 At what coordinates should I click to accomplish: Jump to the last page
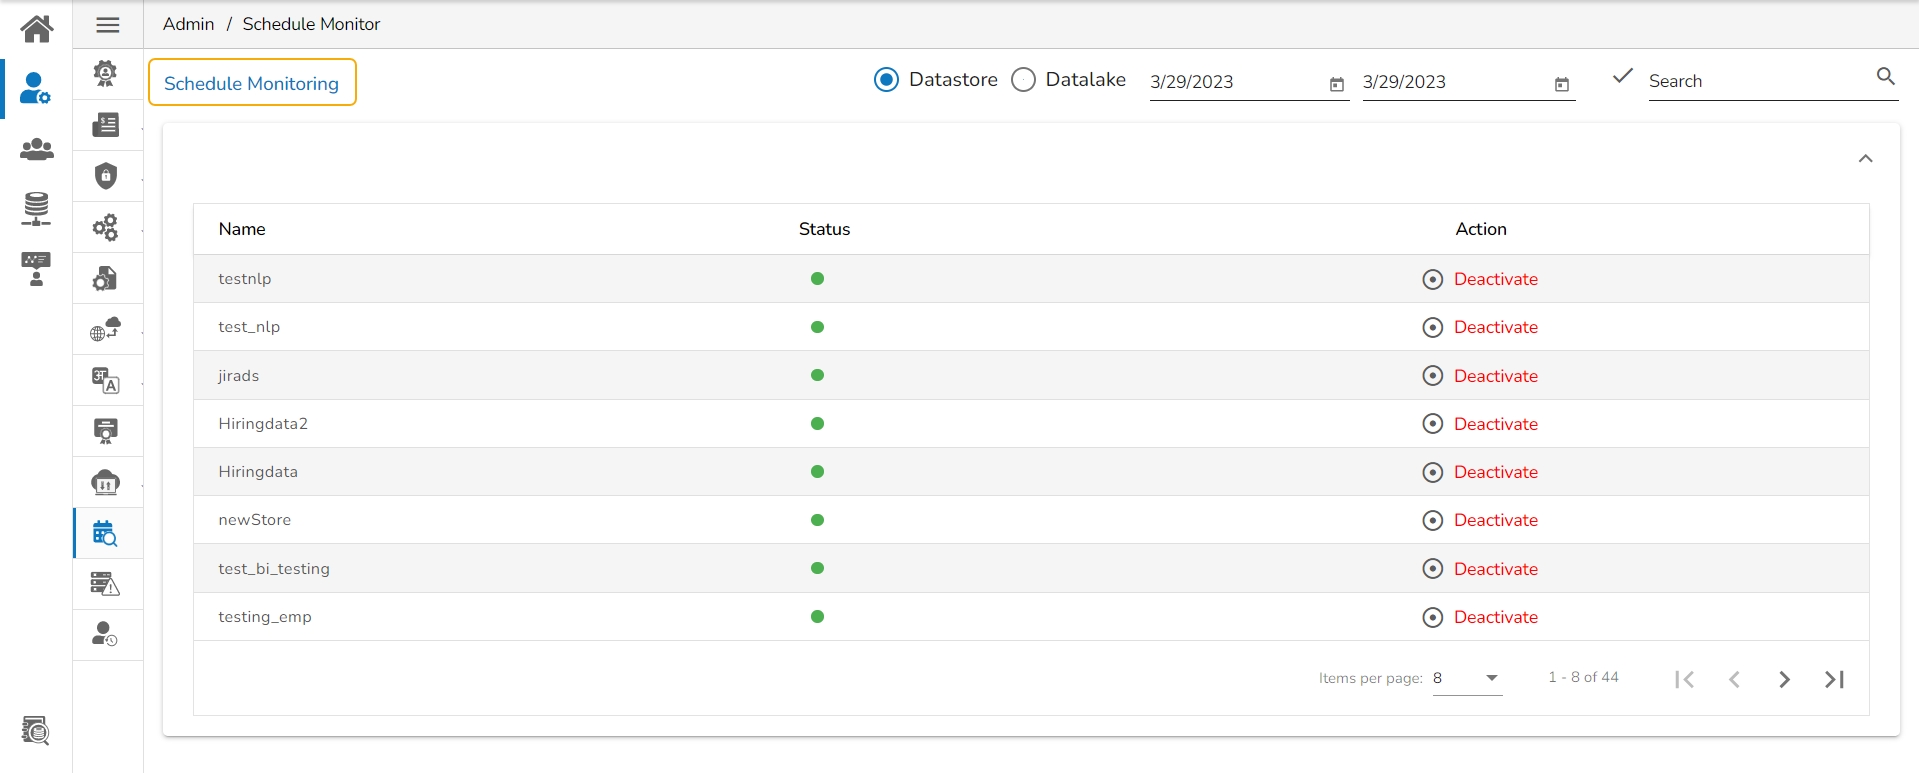pos(1834,680)
